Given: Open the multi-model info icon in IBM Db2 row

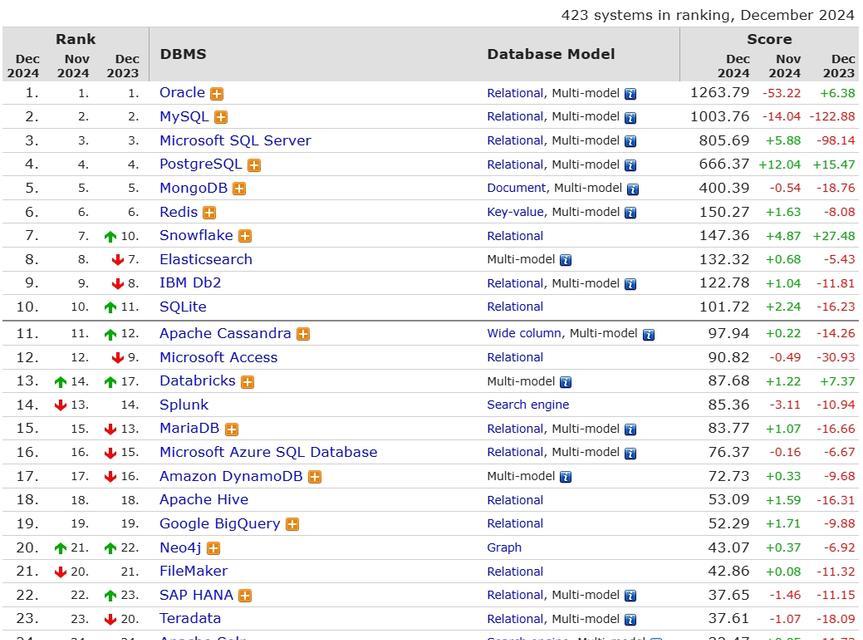Looking at the screenshot, I should [631, 284].
